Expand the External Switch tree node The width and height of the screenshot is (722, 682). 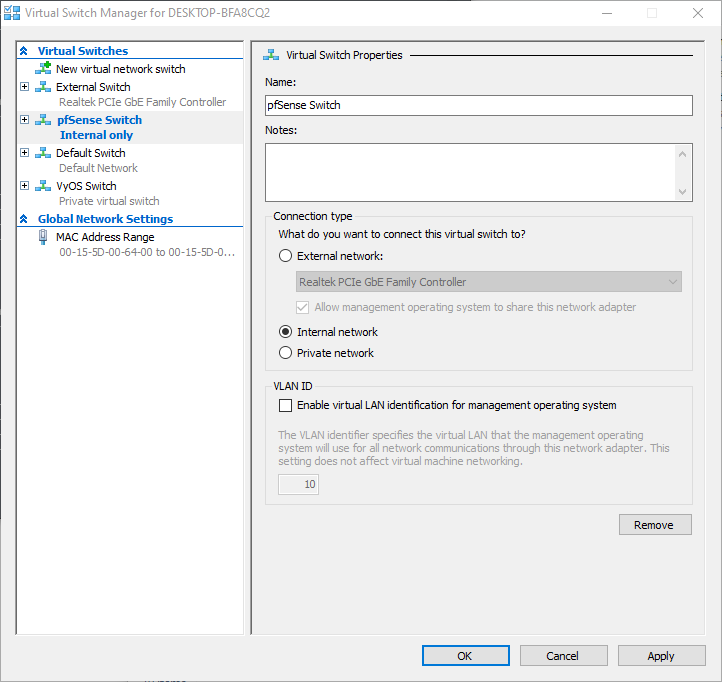pos(25,87)
